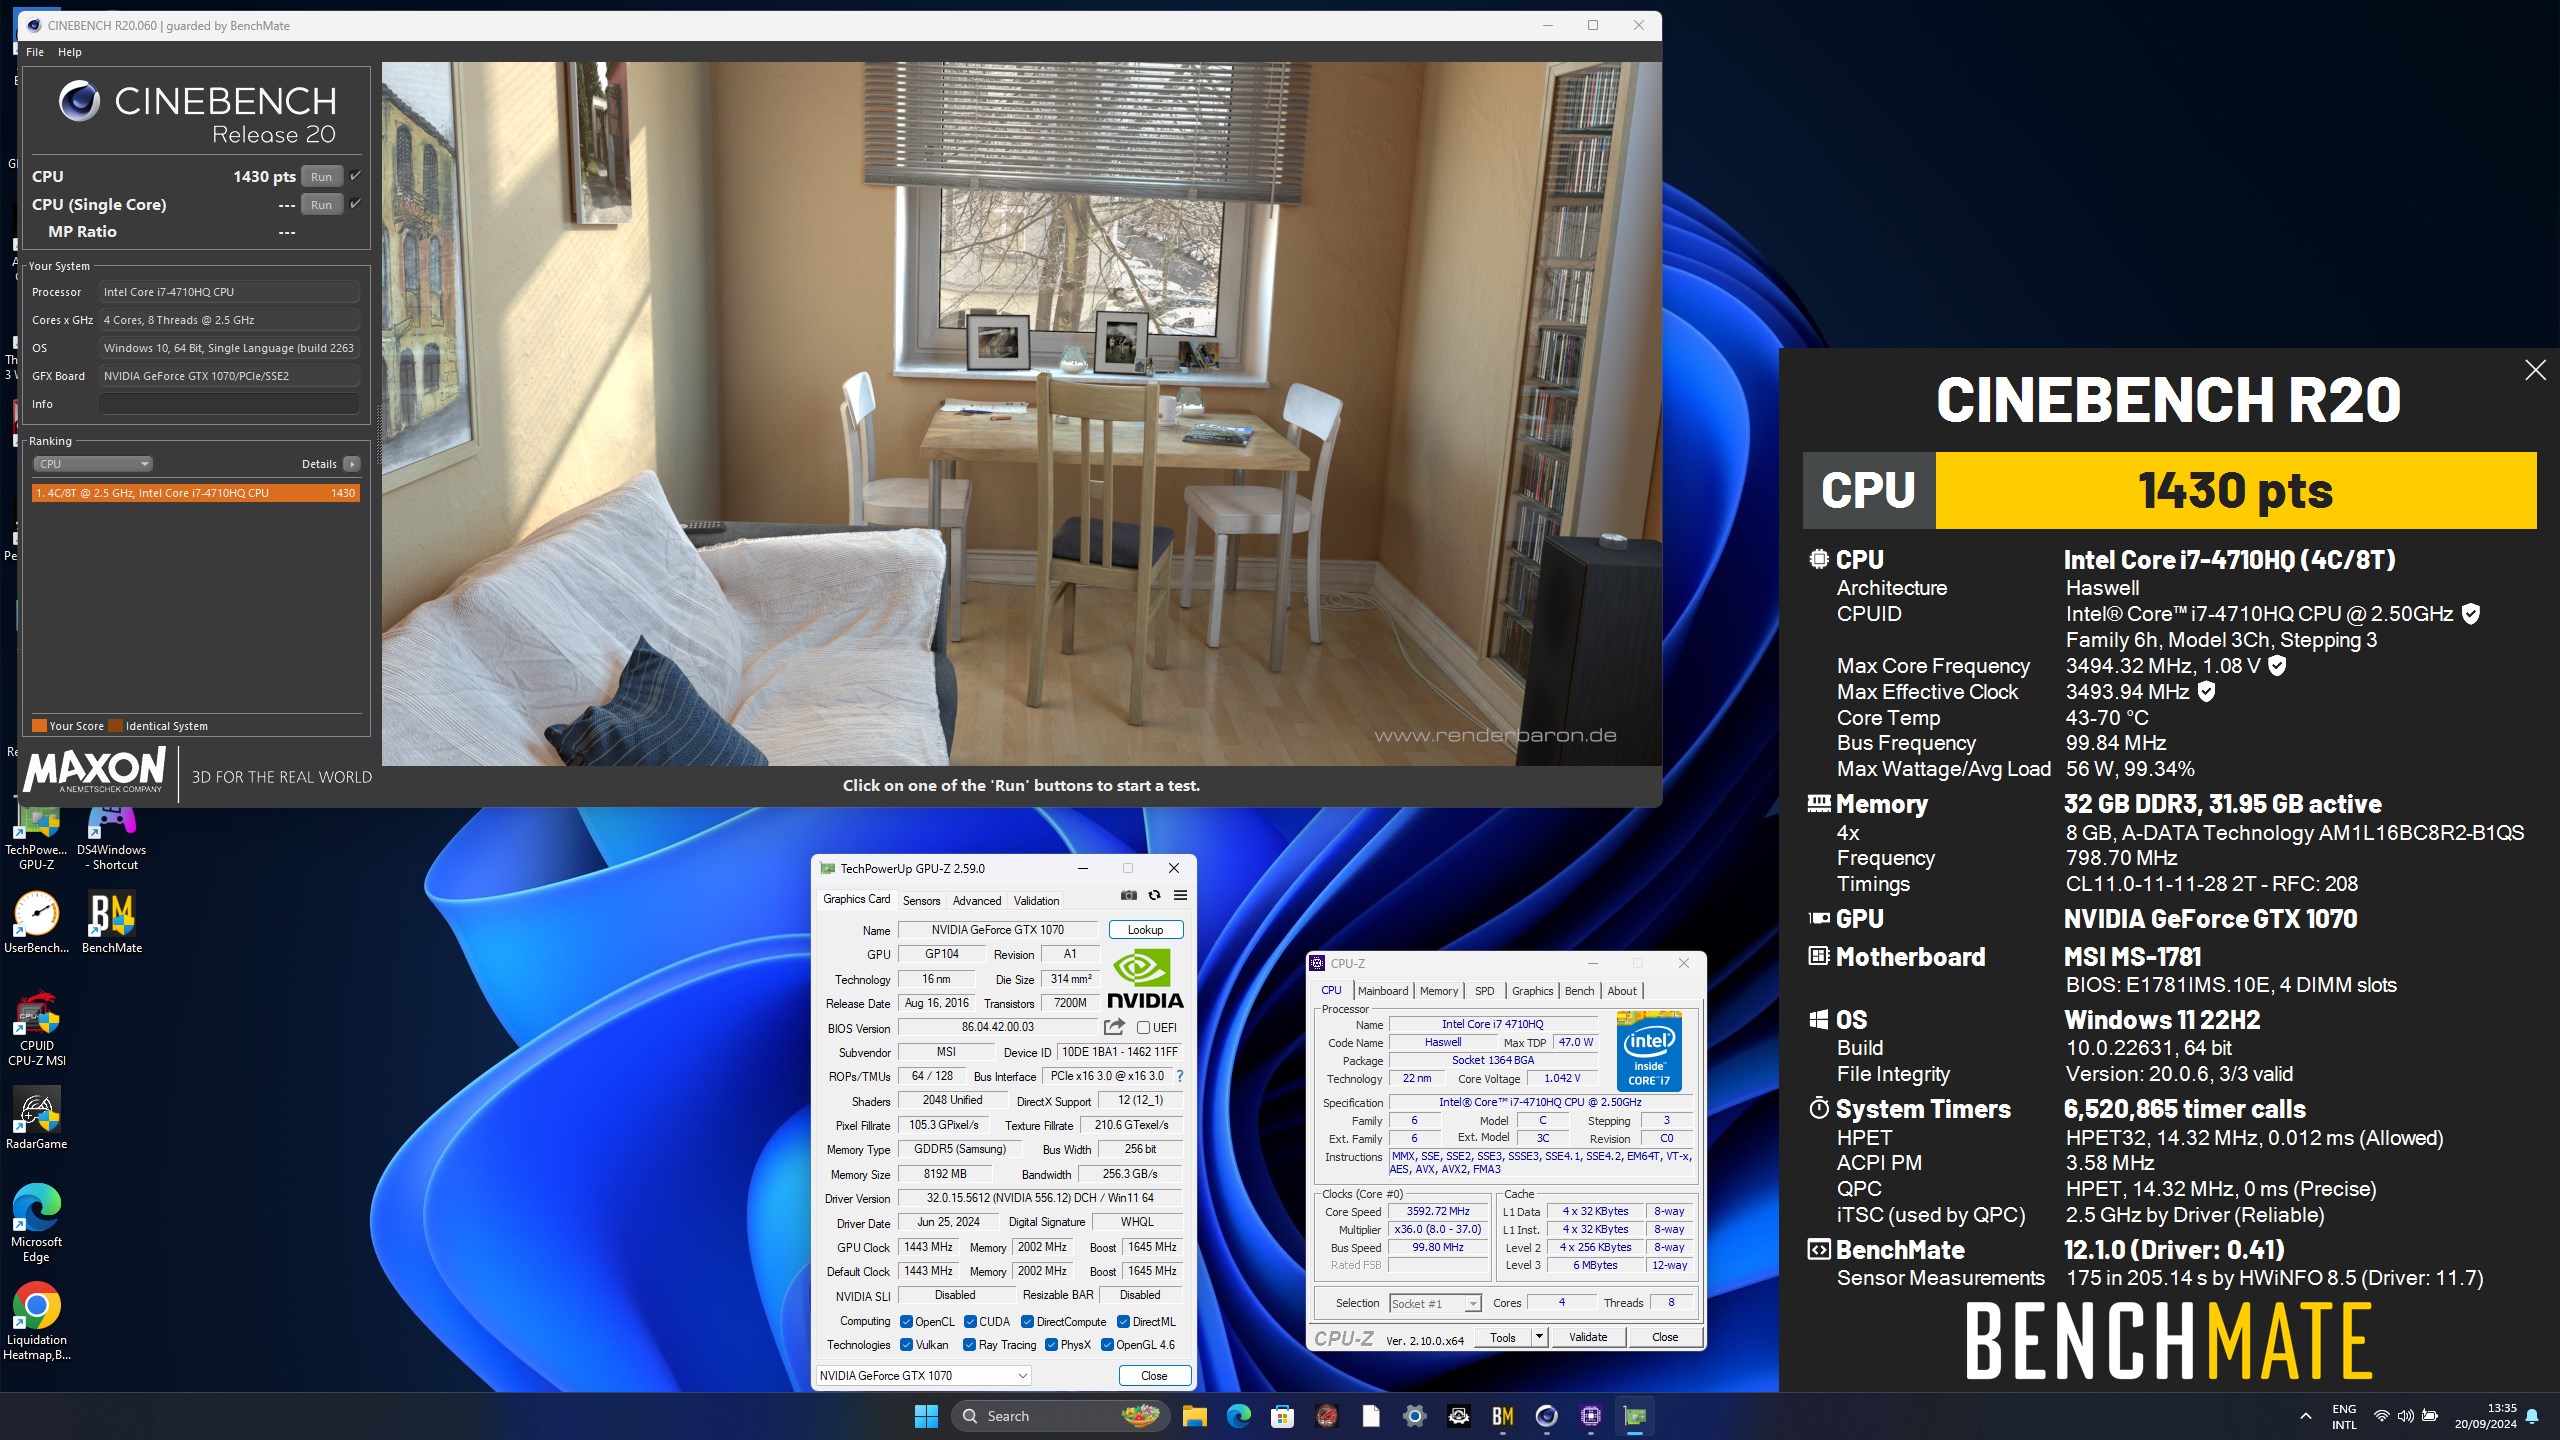Viewport: 2560px width, 1440px height.
Task: Switch to the Bench tab in CPU-Z
Action: (1580, 991)
